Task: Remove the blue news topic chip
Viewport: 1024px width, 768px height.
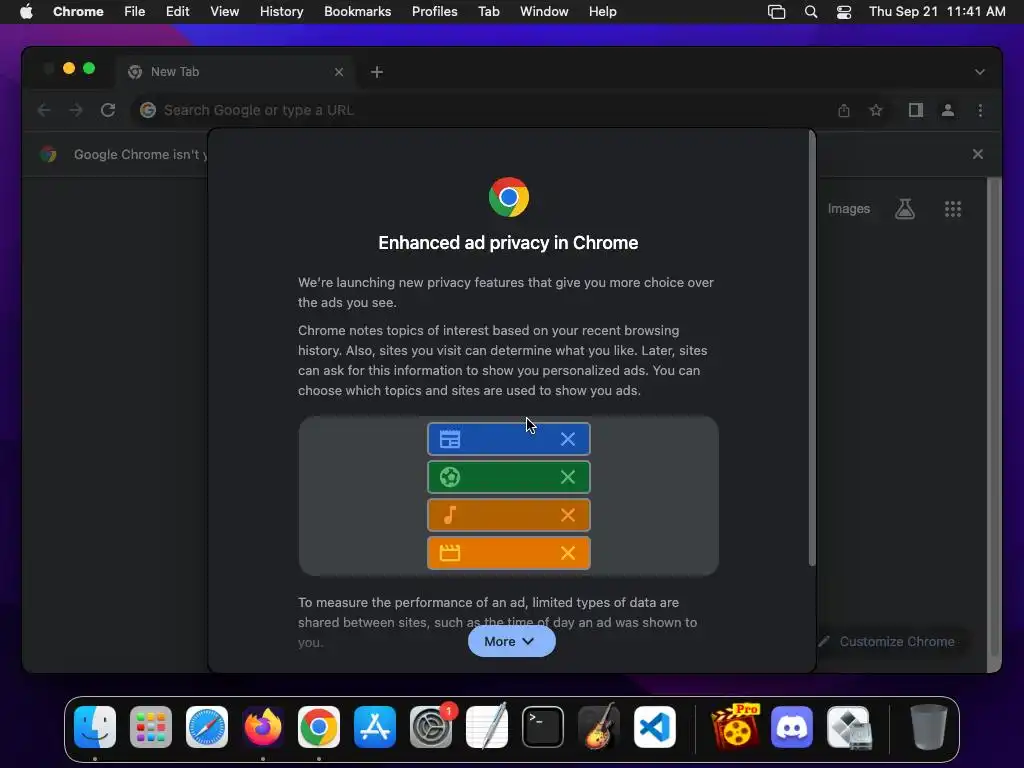Action: click(568, 440)
